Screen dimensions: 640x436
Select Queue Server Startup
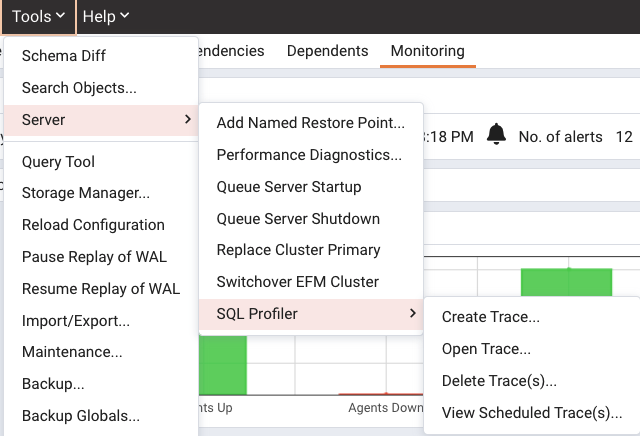tap(311, 187)
